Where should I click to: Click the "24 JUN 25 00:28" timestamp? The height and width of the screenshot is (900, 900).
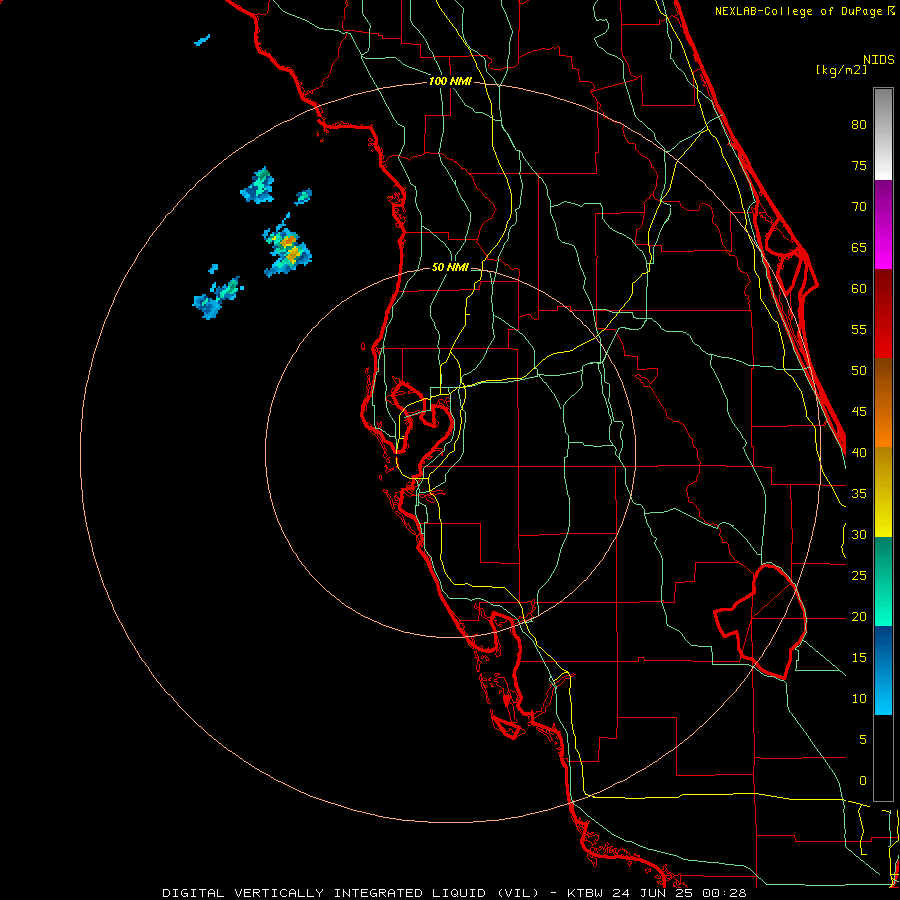click(679, 893)
